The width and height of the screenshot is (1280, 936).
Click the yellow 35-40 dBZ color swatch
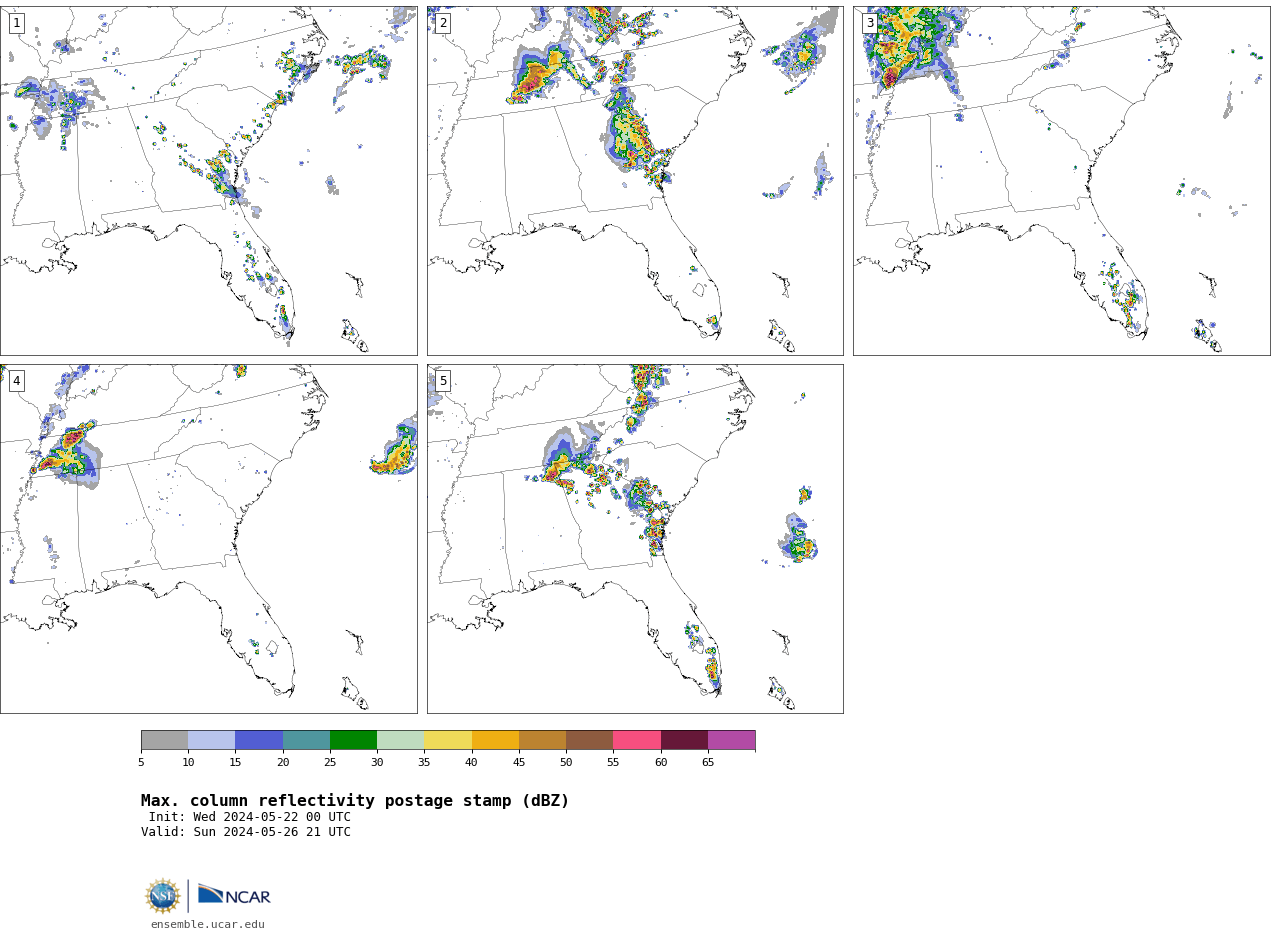[x=448, y=740]
